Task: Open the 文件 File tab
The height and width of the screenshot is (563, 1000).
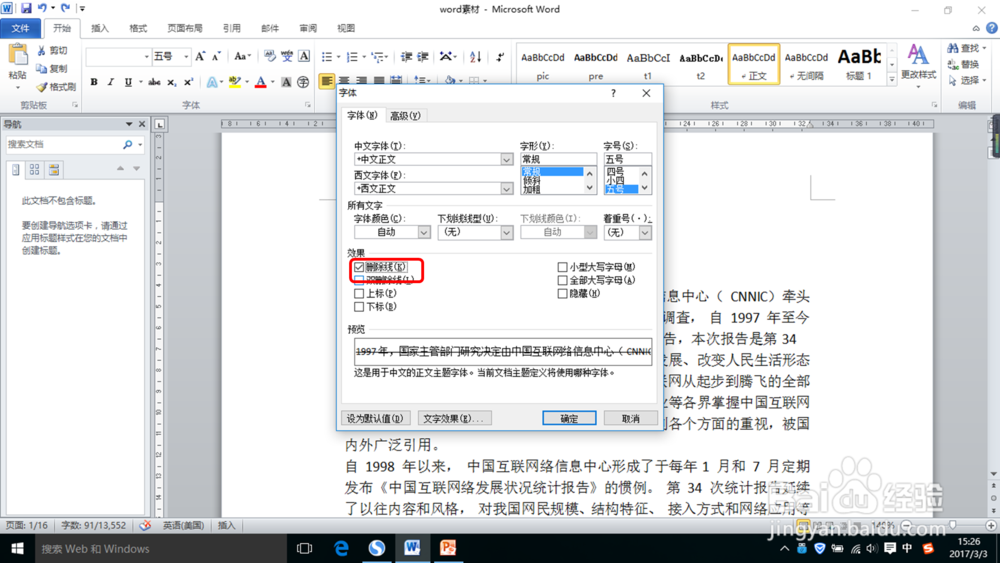Action: (20, 28)
